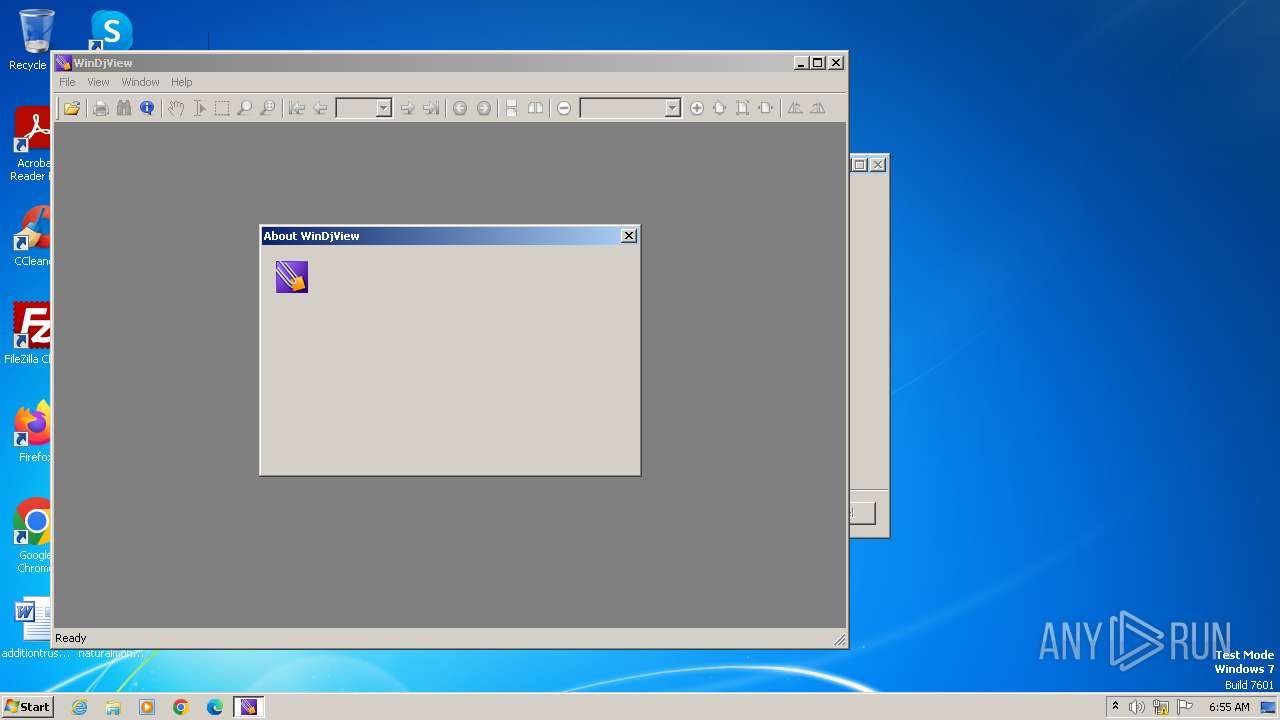Open the Window menu
This screenshot has height=720, width=1280.
click(140, 82)
